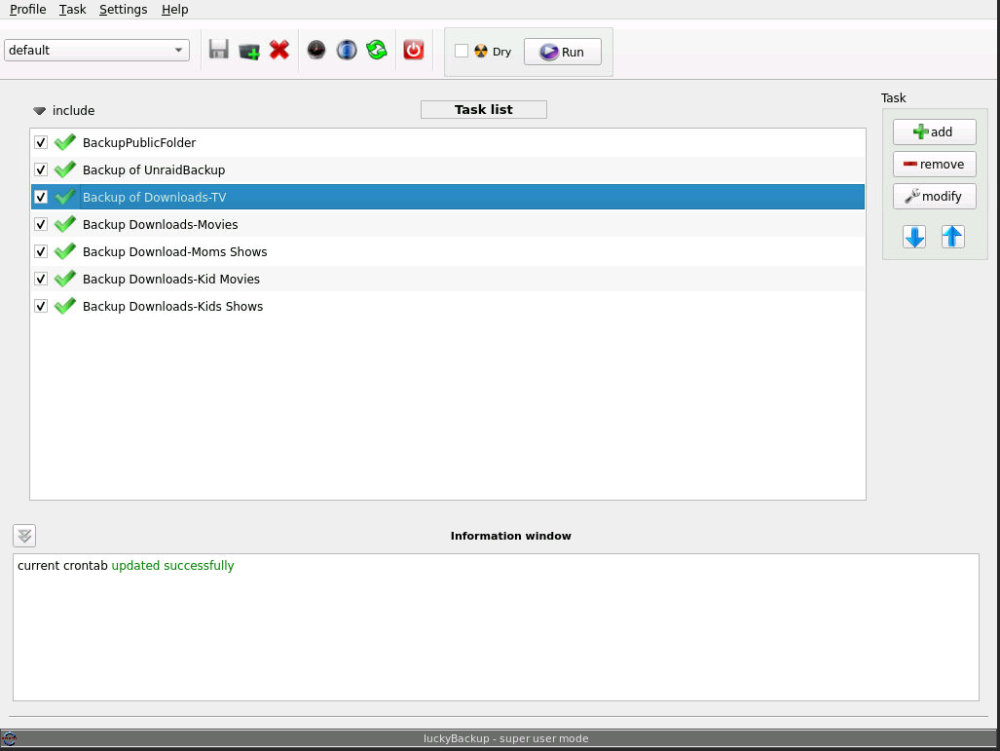
Task: Click the luckyBackup icon in the status bar
Action: coord(10,738)
